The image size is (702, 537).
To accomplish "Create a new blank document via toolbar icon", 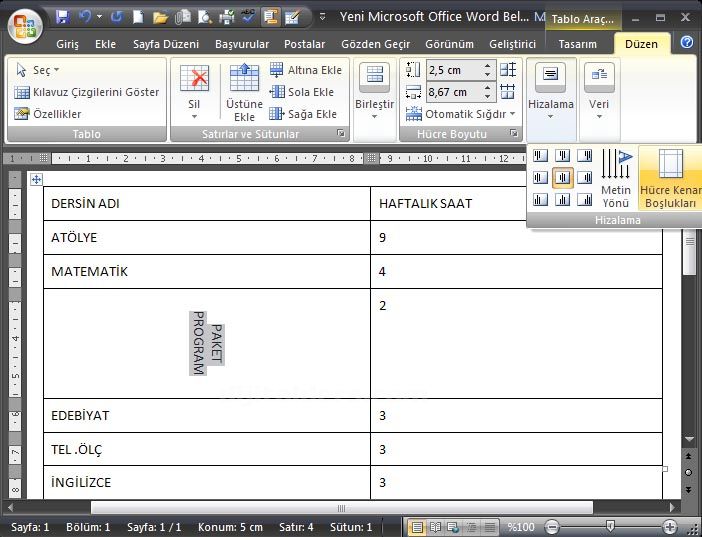I will click(x=138, y=17).
